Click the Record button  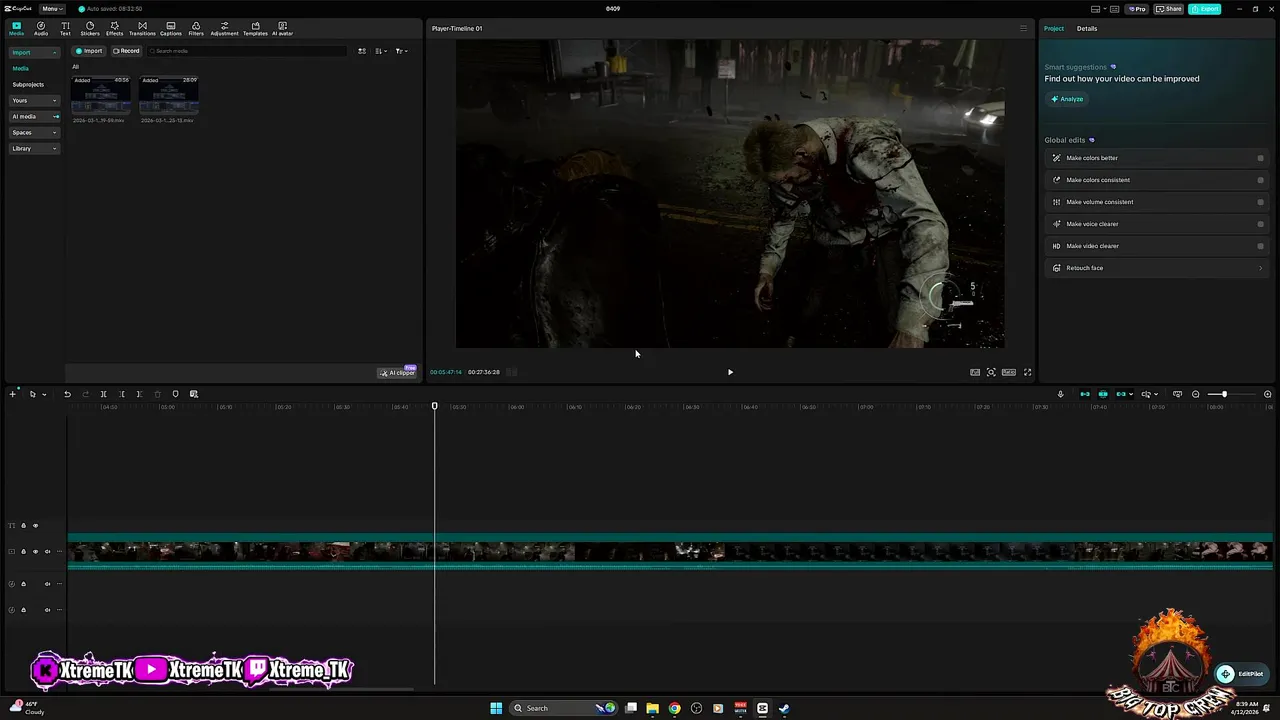click(126, 51)
